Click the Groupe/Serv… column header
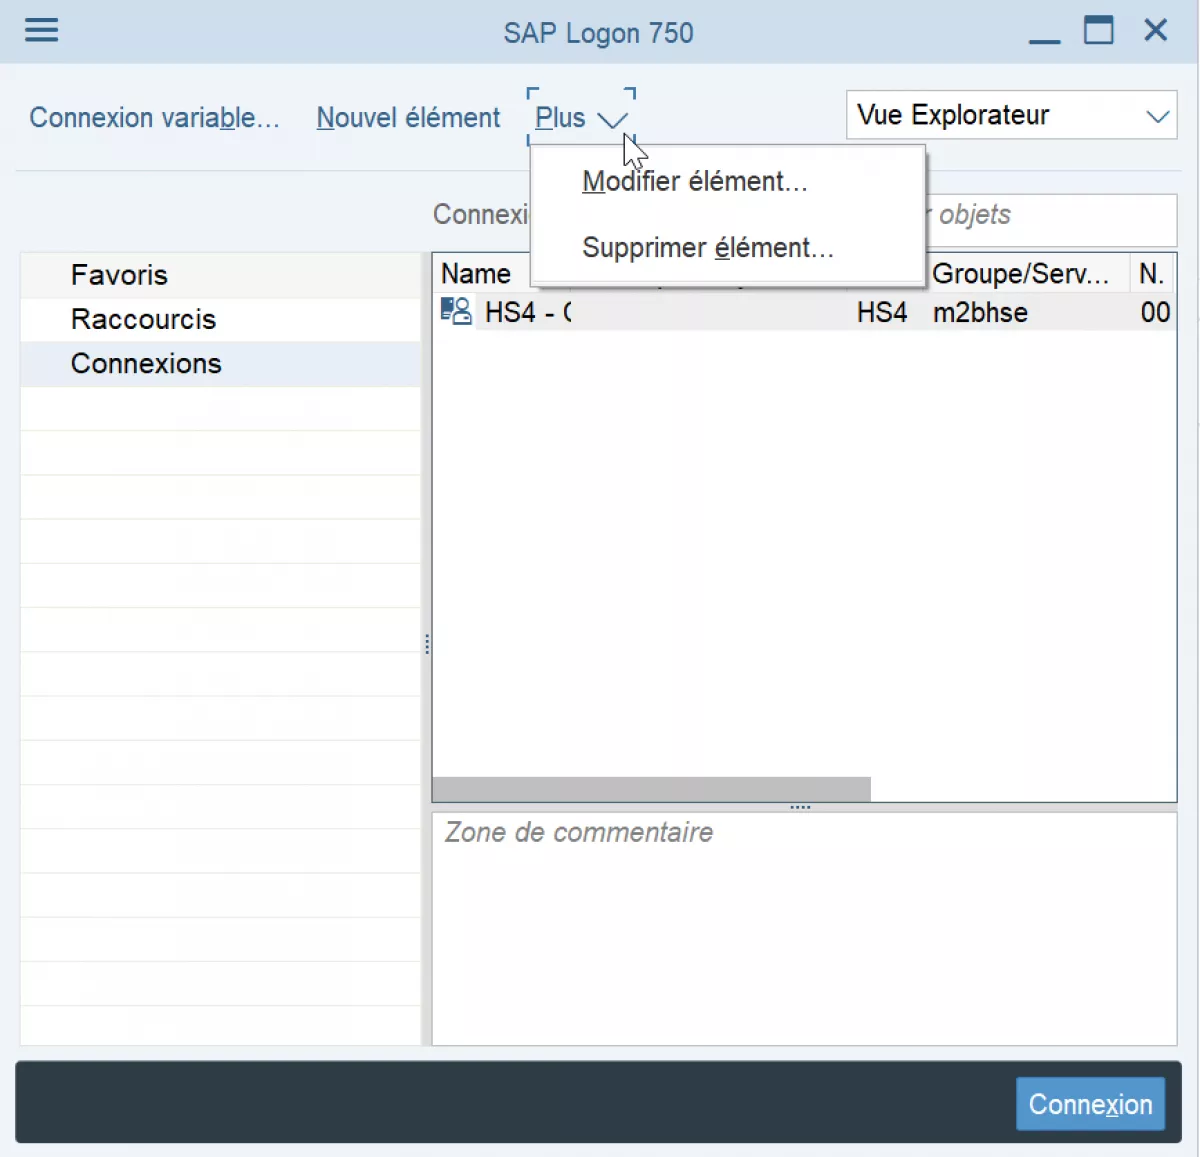The width and height of the screenshot is (1200, 1157). click(x=1021, y=273)
